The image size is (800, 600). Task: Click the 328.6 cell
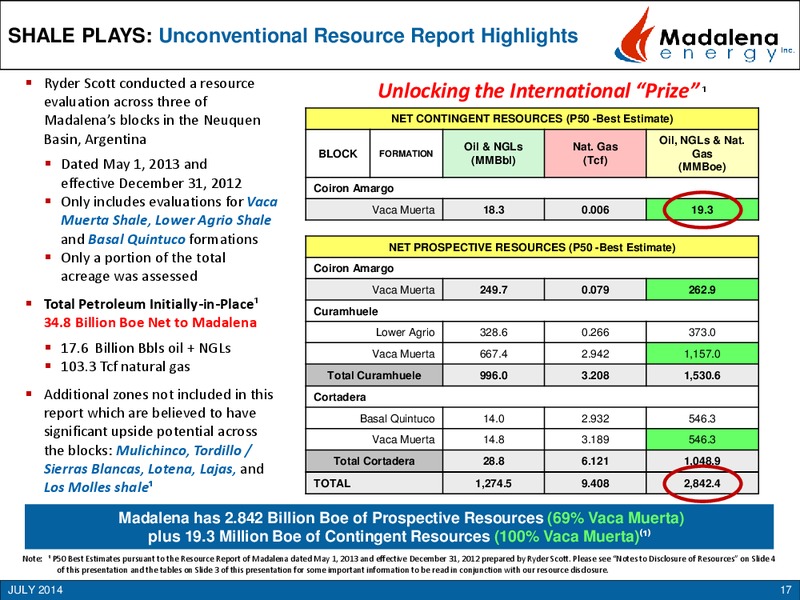tap(493, 333)
